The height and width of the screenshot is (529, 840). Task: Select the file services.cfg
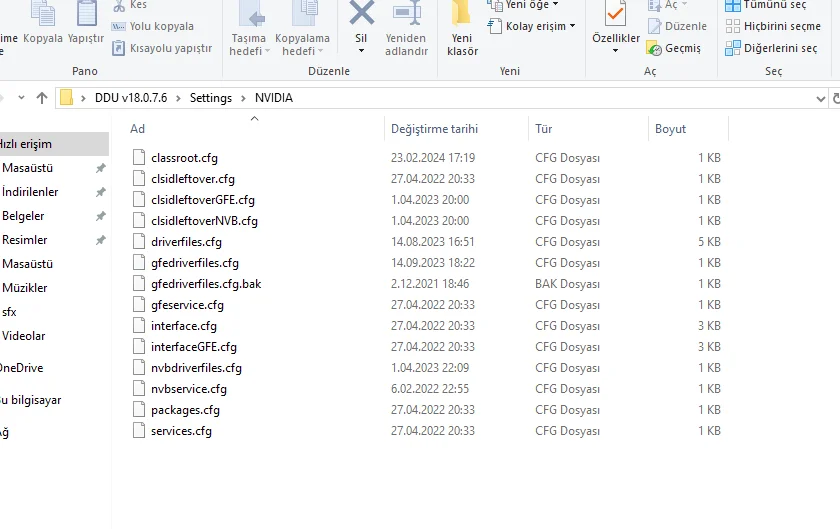(x=181, y=431)
